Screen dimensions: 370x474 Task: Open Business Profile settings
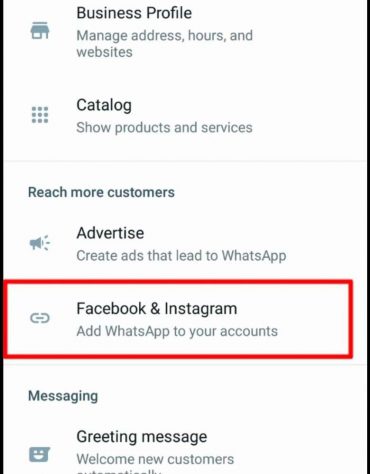point(185,32)
